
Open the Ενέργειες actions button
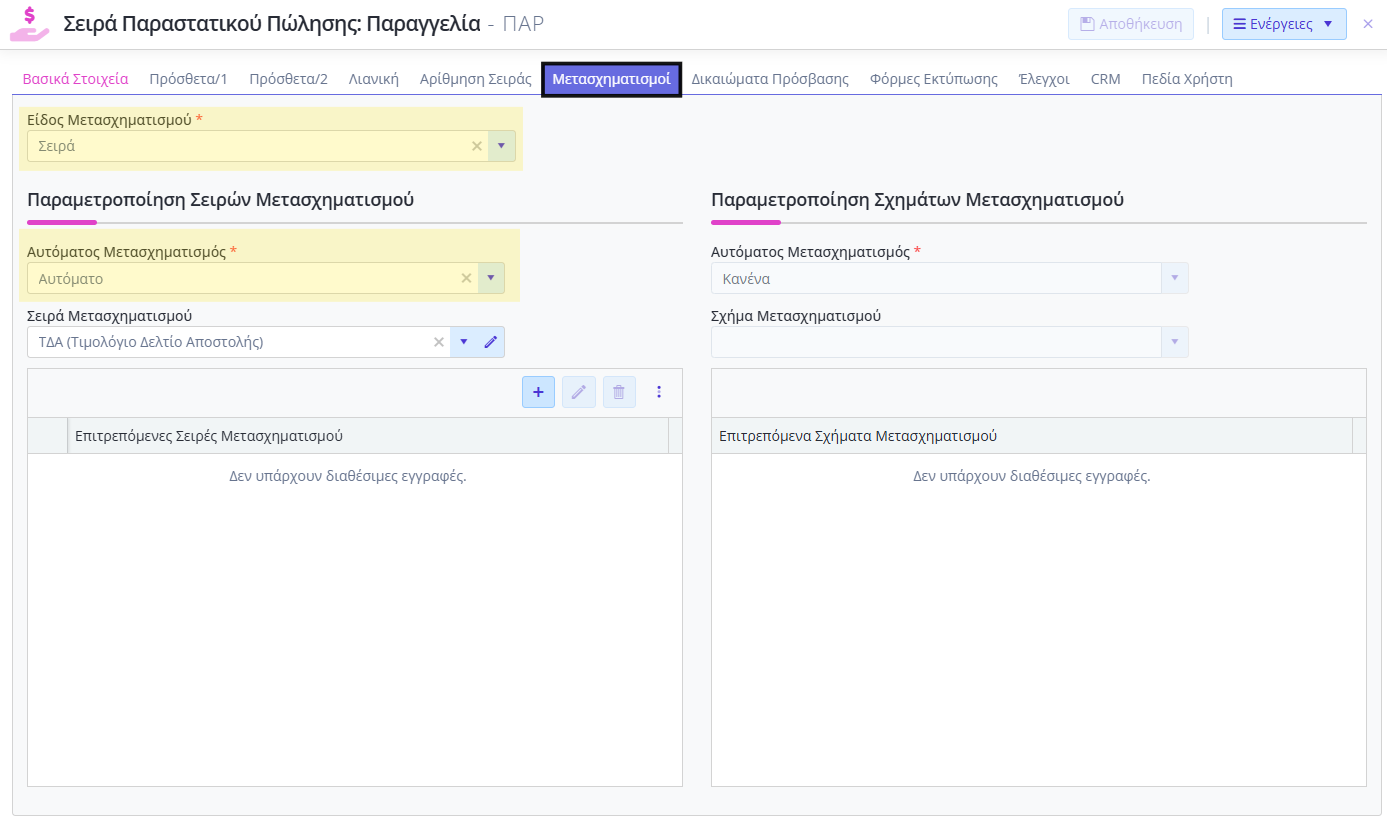coord(1283,24)
